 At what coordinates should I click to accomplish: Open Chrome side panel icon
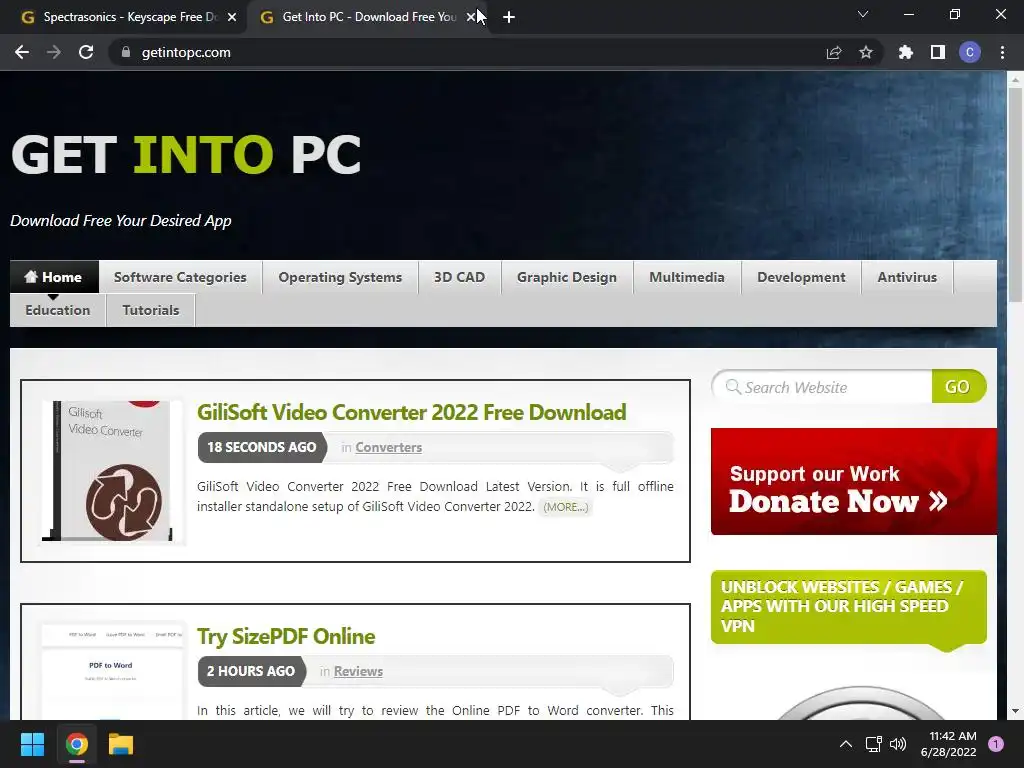(938, 52)
